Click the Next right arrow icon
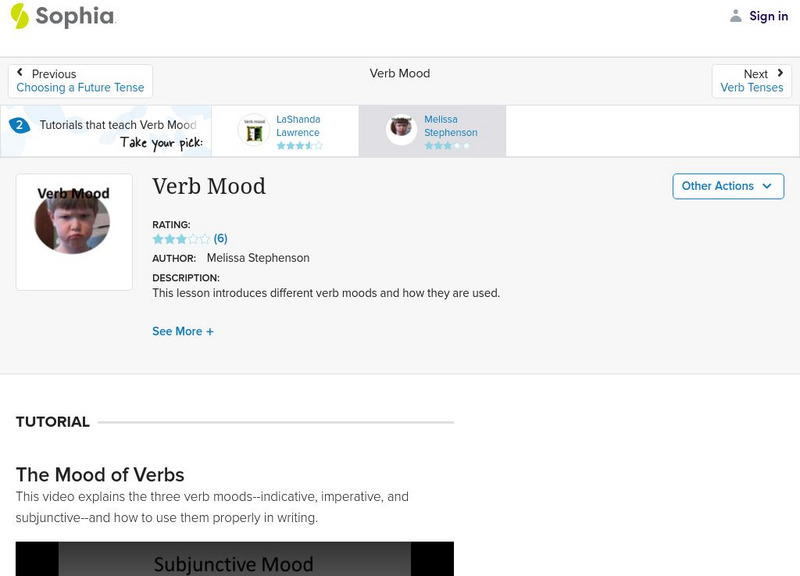This screenshot has width=800, height=576. pos(780,73)
